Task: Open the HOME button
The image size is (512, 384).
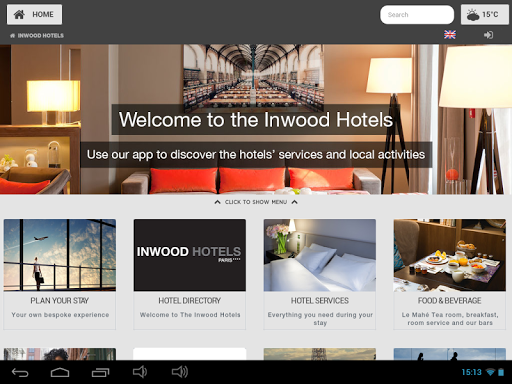Action: tap(34, 14)
